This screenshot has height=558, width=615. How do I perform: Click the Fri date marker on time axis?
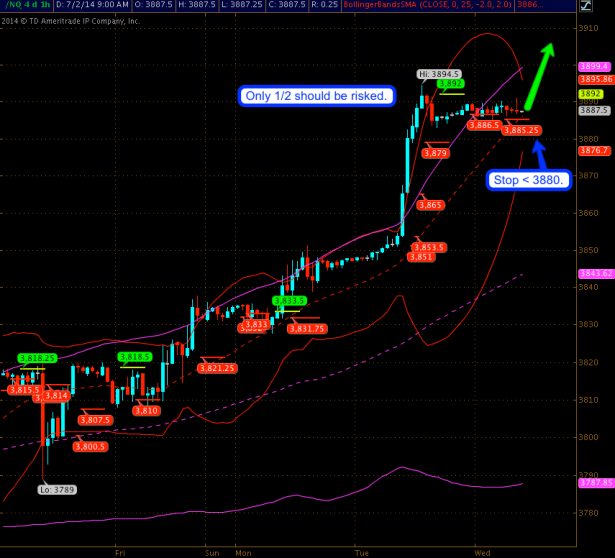point(120,553)
